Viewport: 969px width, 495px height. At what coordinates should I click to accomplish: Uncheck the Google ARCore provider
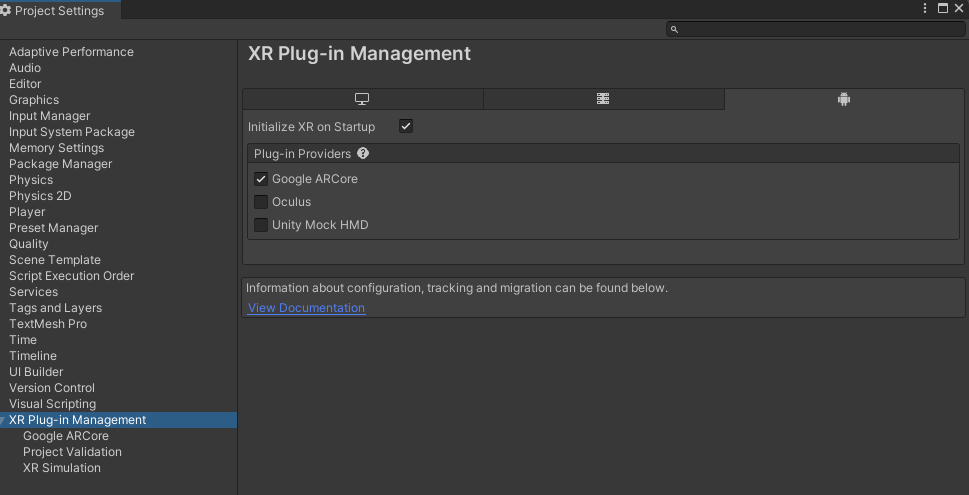click(261, 179)
